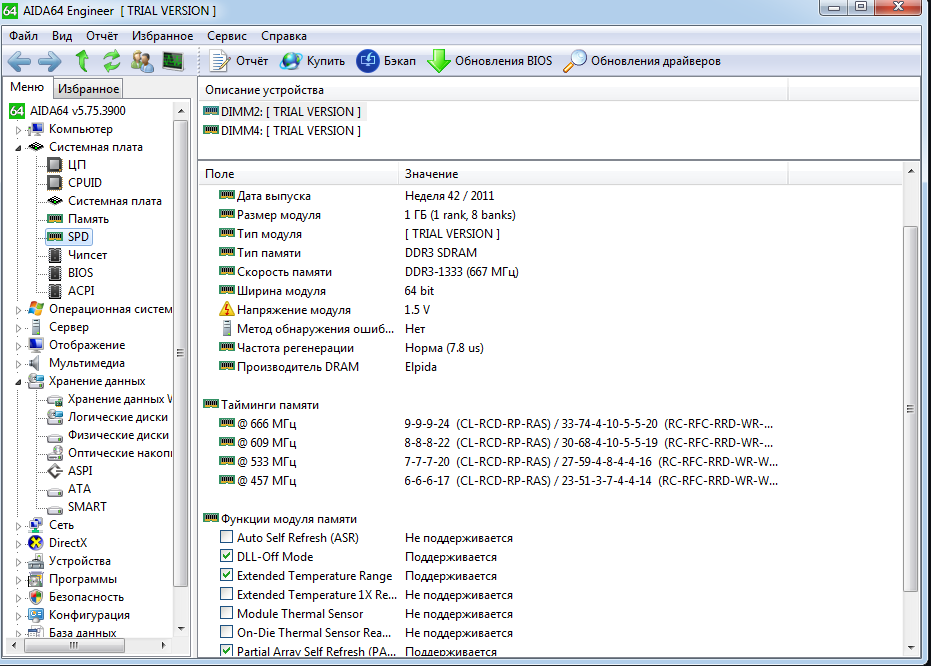Screen dimensions: 931x666
Task: Open the Сервис menu
Action: (x=227, y=36)
